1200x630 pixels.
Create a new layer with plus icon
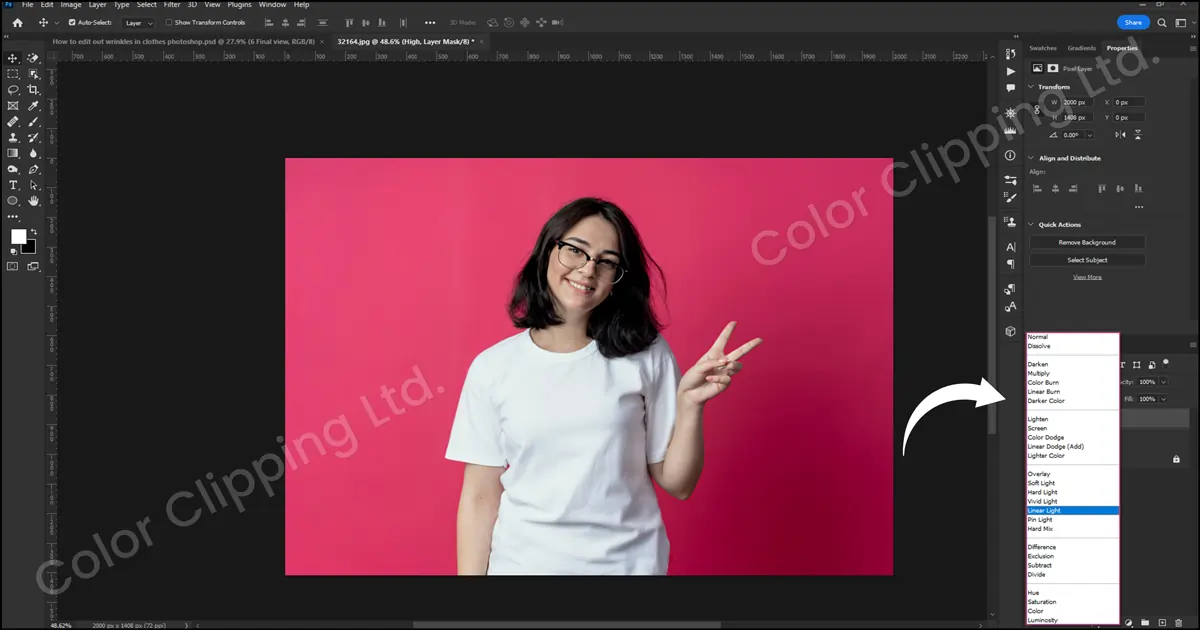[x=1162, y=621]
